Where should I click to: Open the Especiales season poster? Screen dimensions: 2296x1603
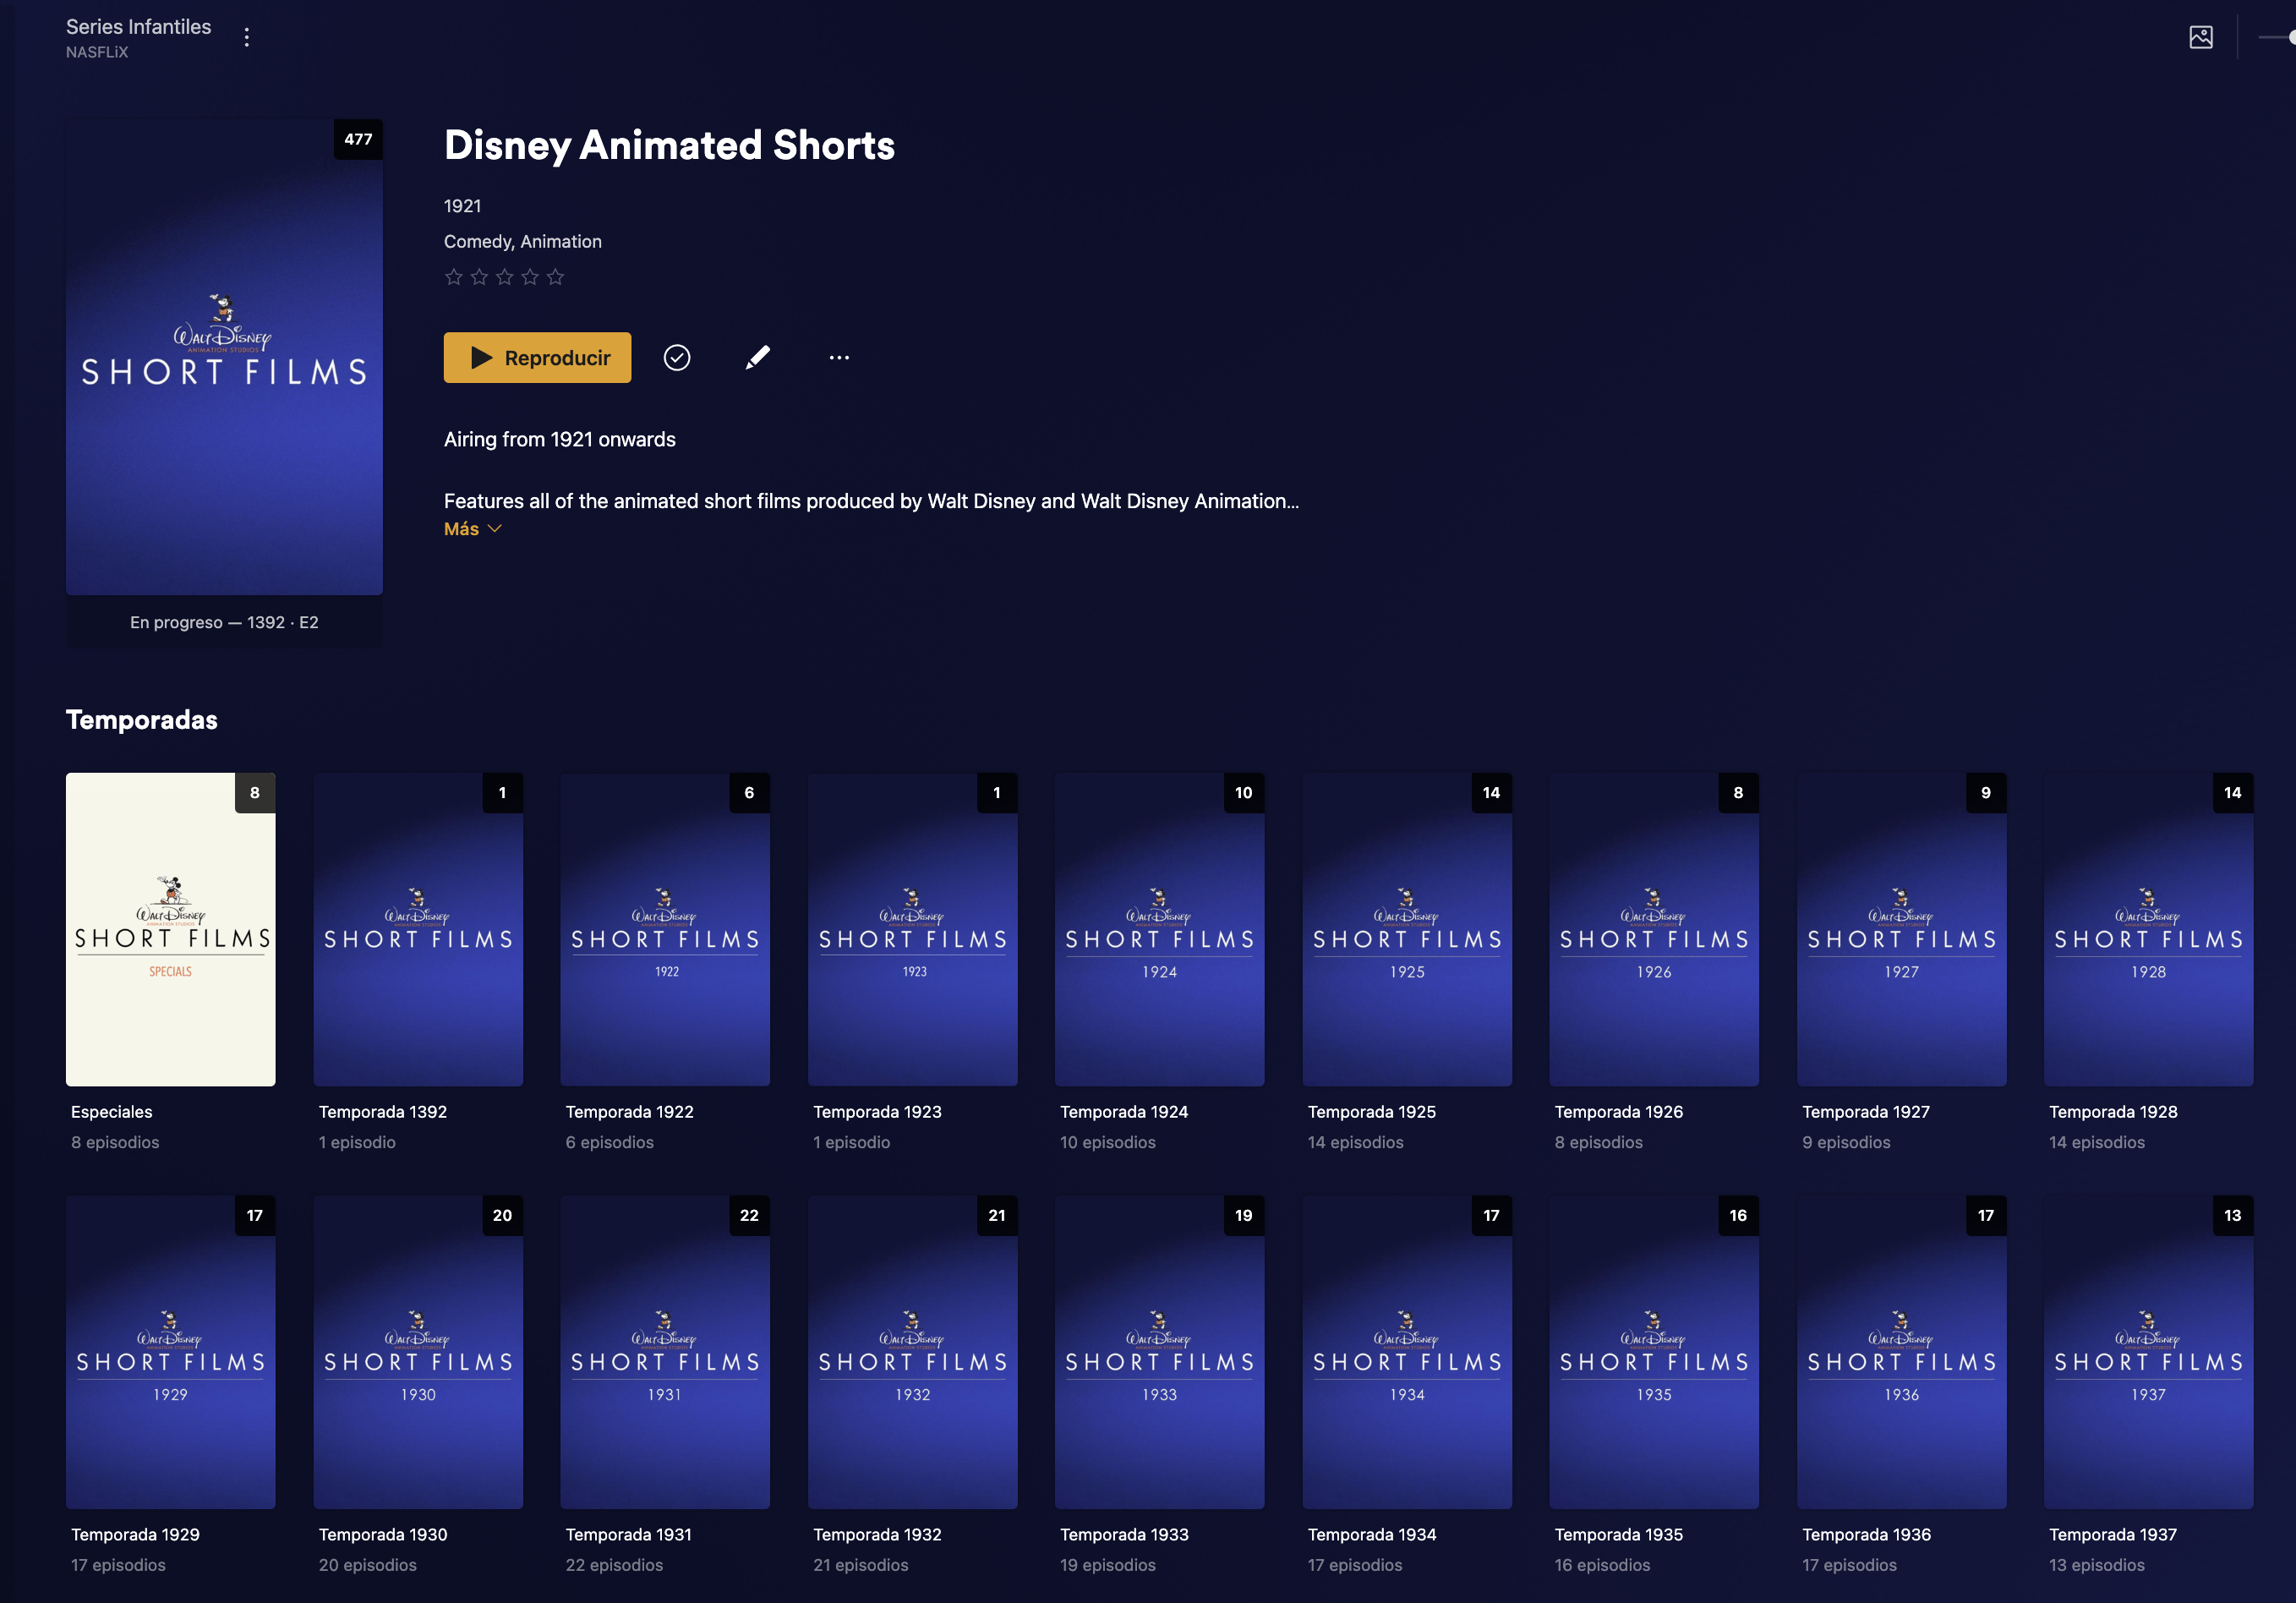[170, 929]
